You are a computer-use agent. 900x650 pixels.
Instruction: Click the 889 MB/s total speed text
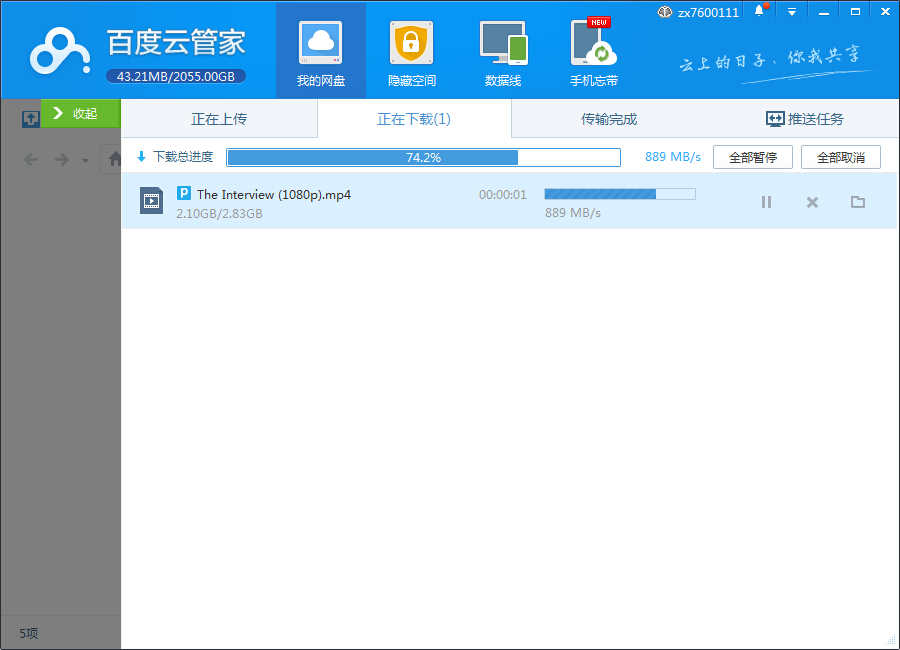coord(673,157)
